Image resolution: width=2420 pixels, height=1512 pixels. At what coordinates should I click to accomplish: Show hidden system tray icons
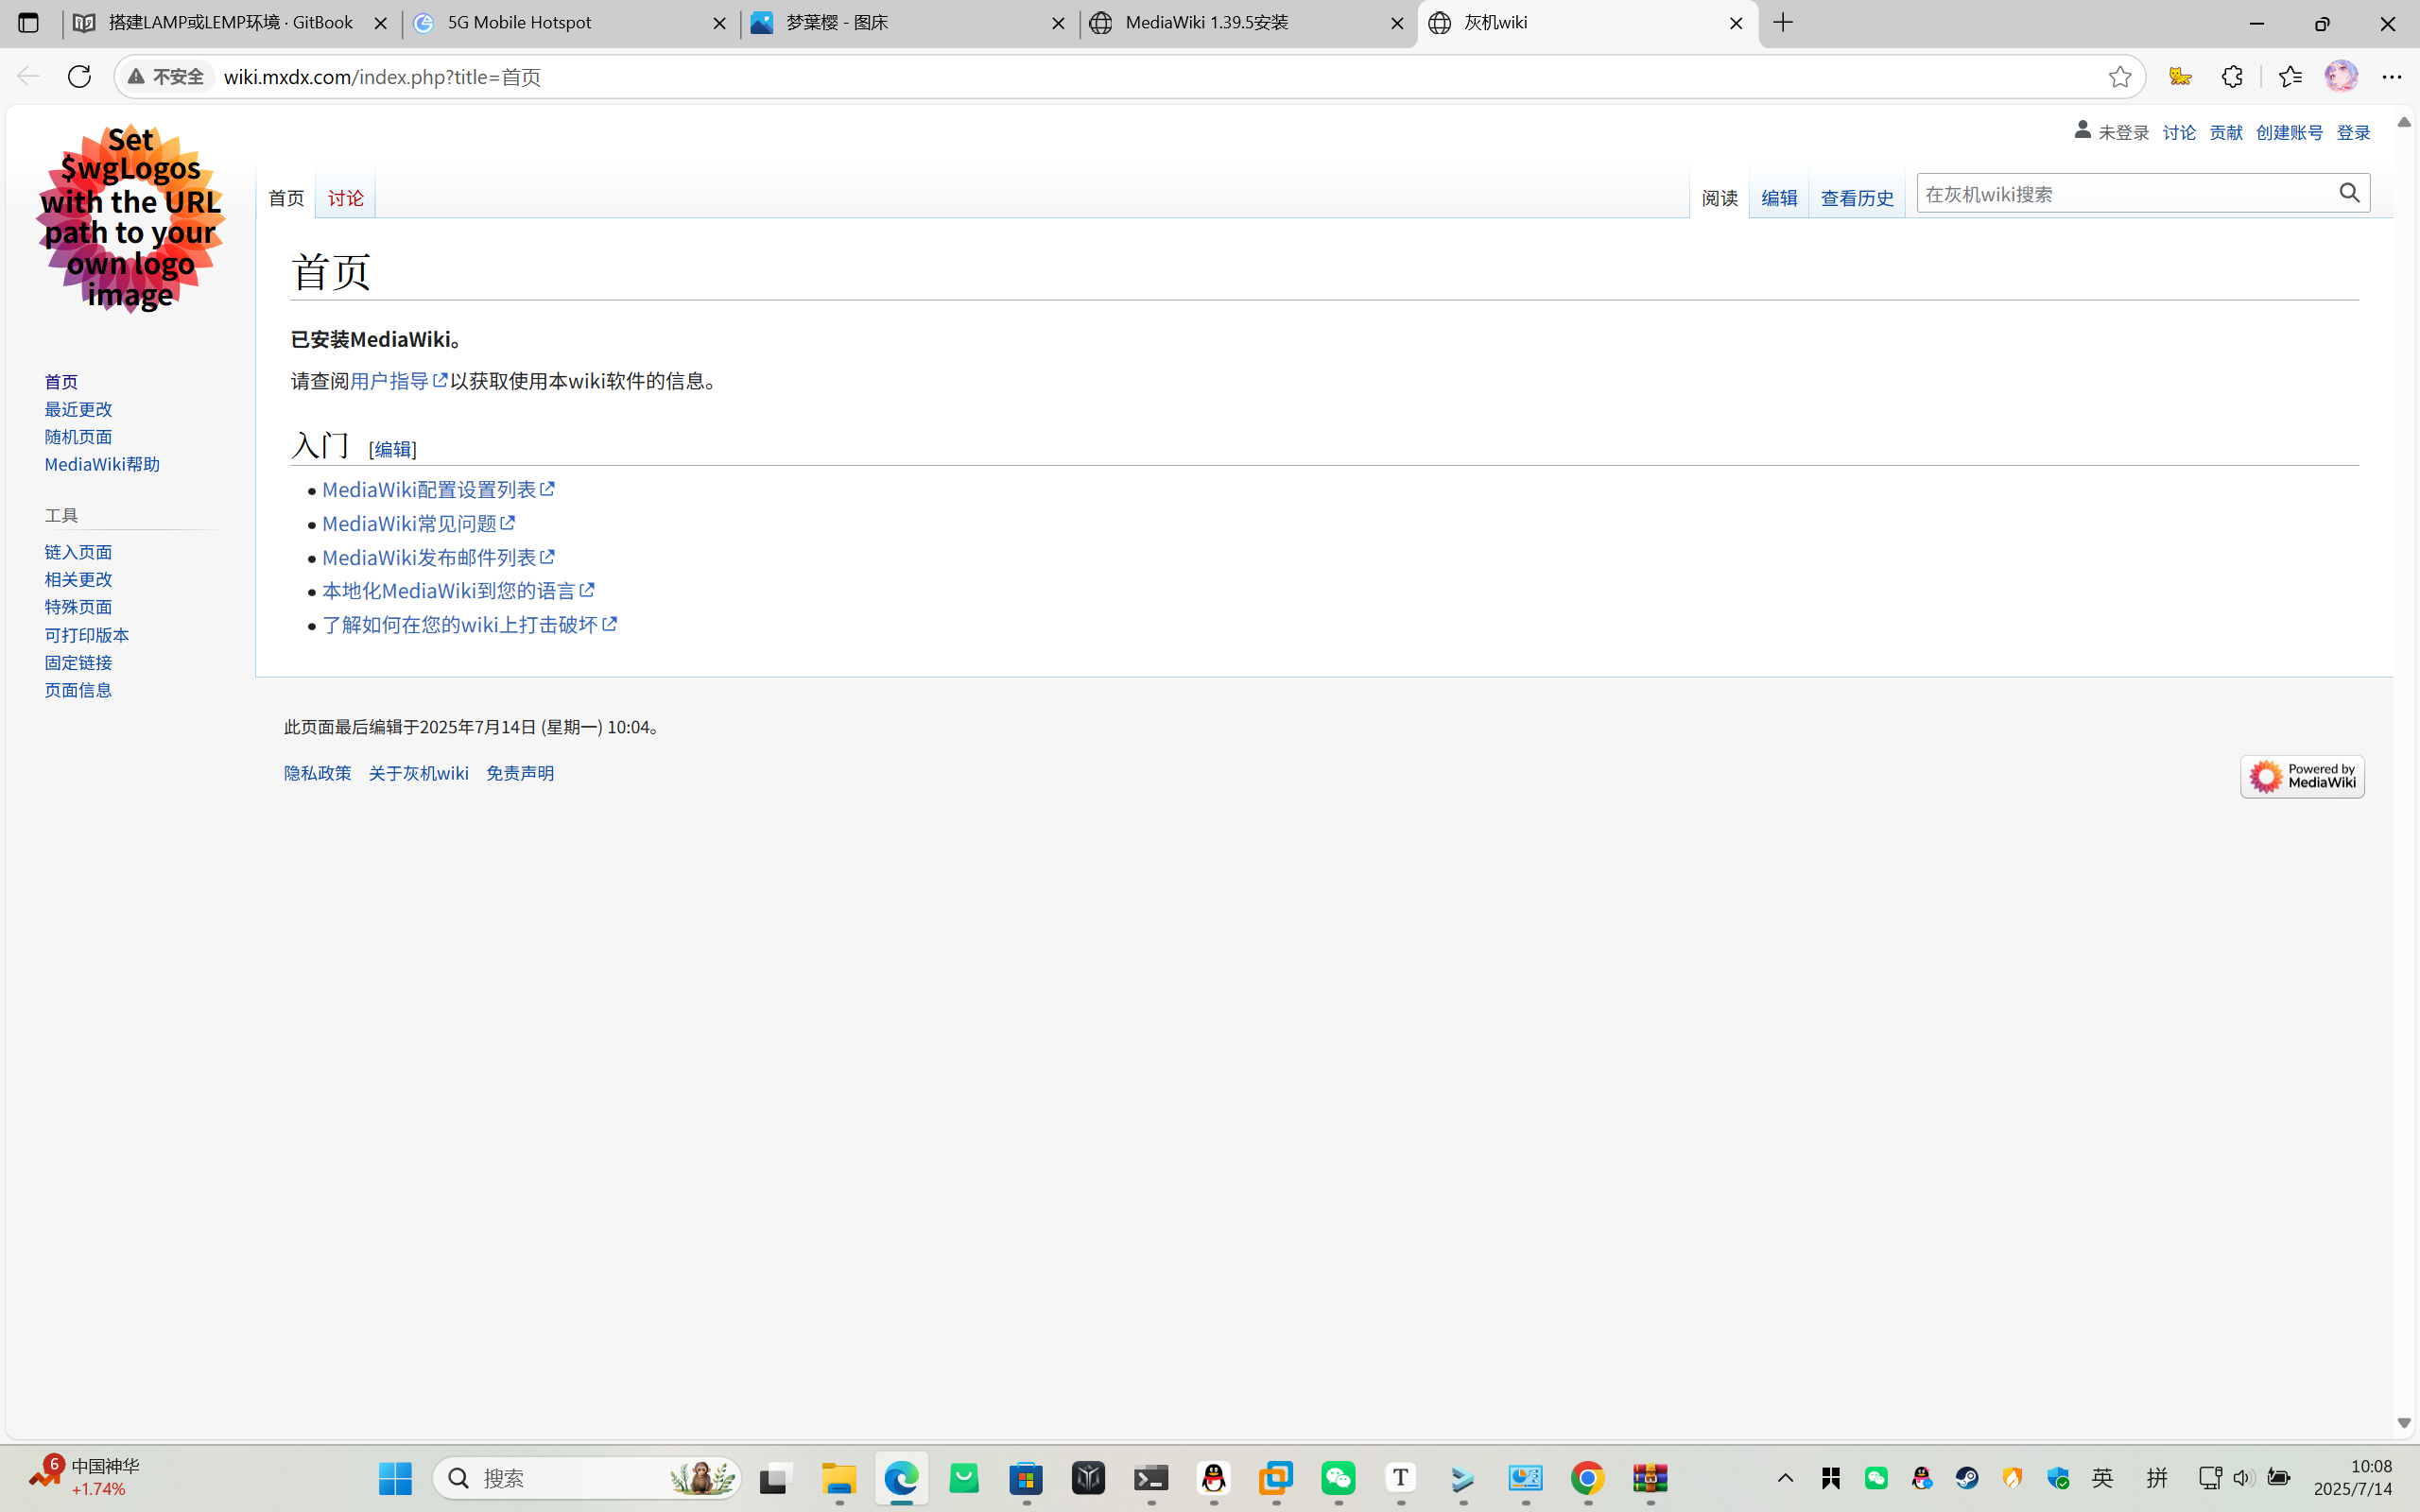[x=1785, y=1478]
